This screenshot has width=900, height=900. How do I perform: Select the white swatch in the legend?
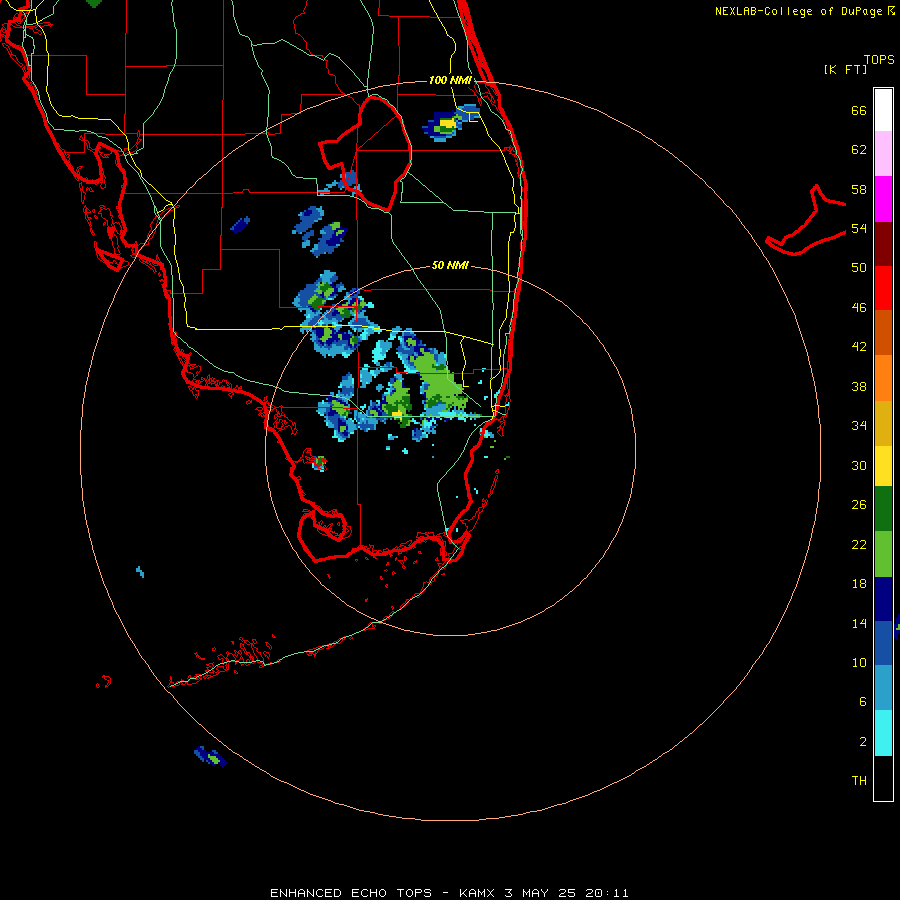point(883,110)
